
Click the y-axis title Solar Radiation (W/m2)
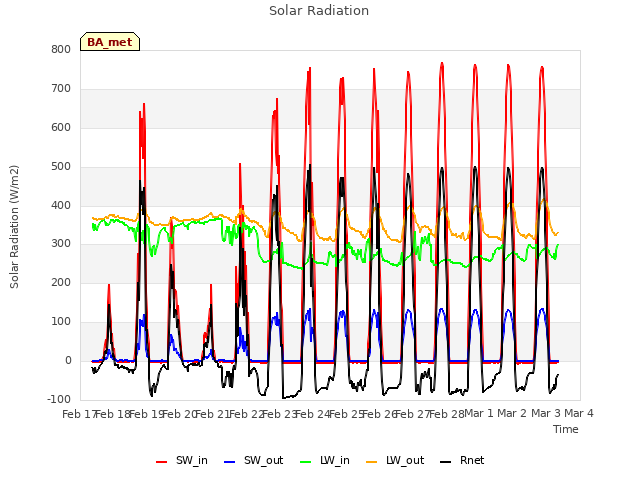14,227
